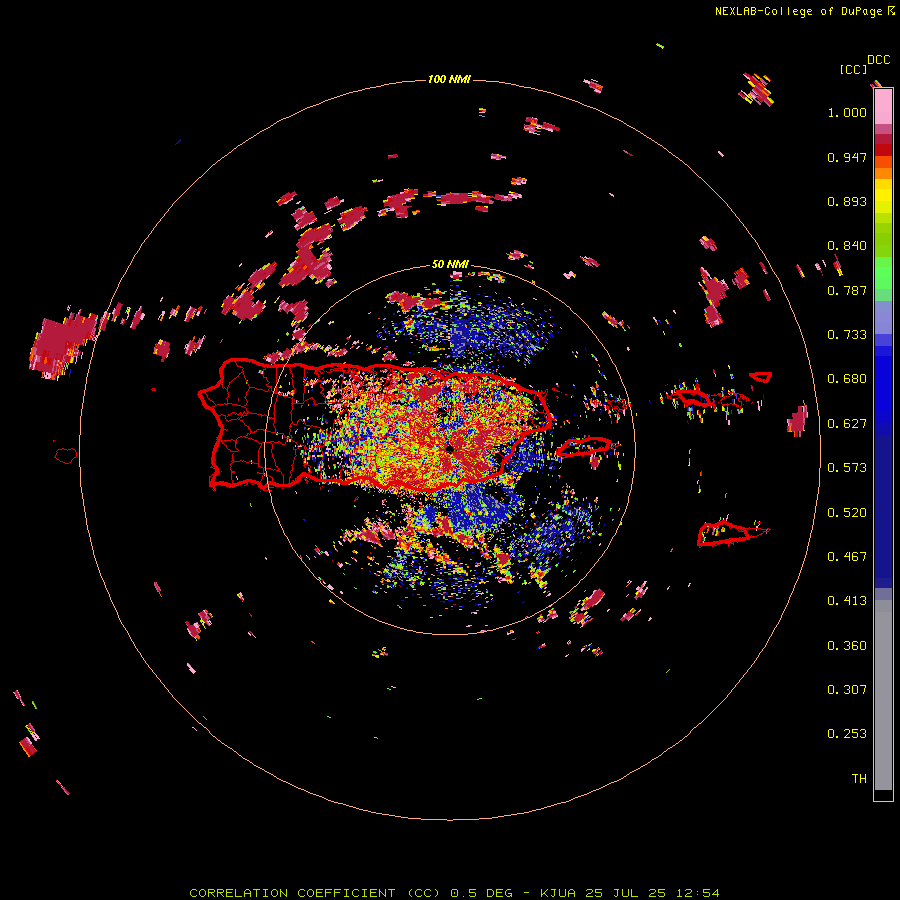Click the 0.573 color scale value
Viewport: 900px width, 900px height.
click(x=847, y=468)
